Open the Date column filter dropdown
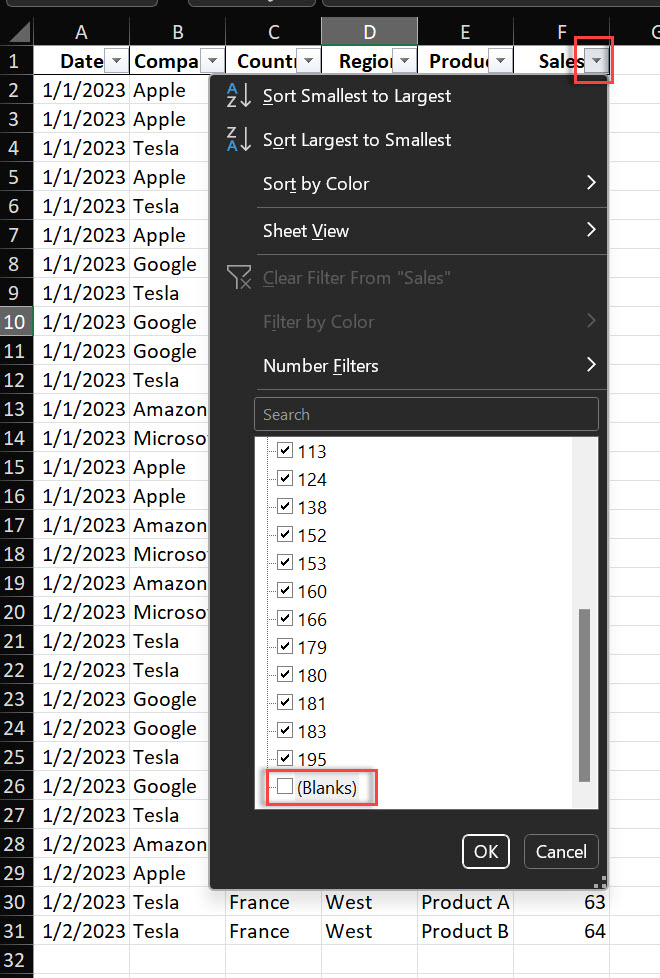The image size is (660, 978). (116, 62)
